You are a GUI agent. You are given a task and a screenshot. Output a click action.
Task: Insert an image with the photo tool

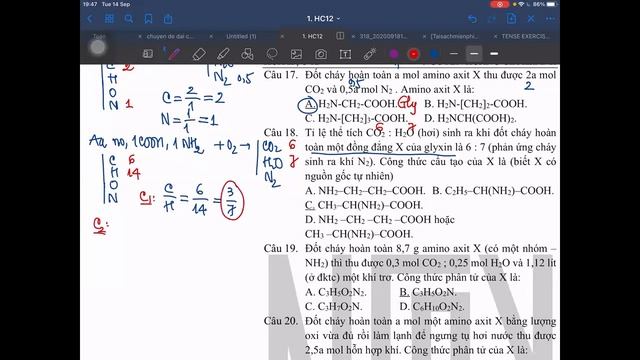(296, 54)
